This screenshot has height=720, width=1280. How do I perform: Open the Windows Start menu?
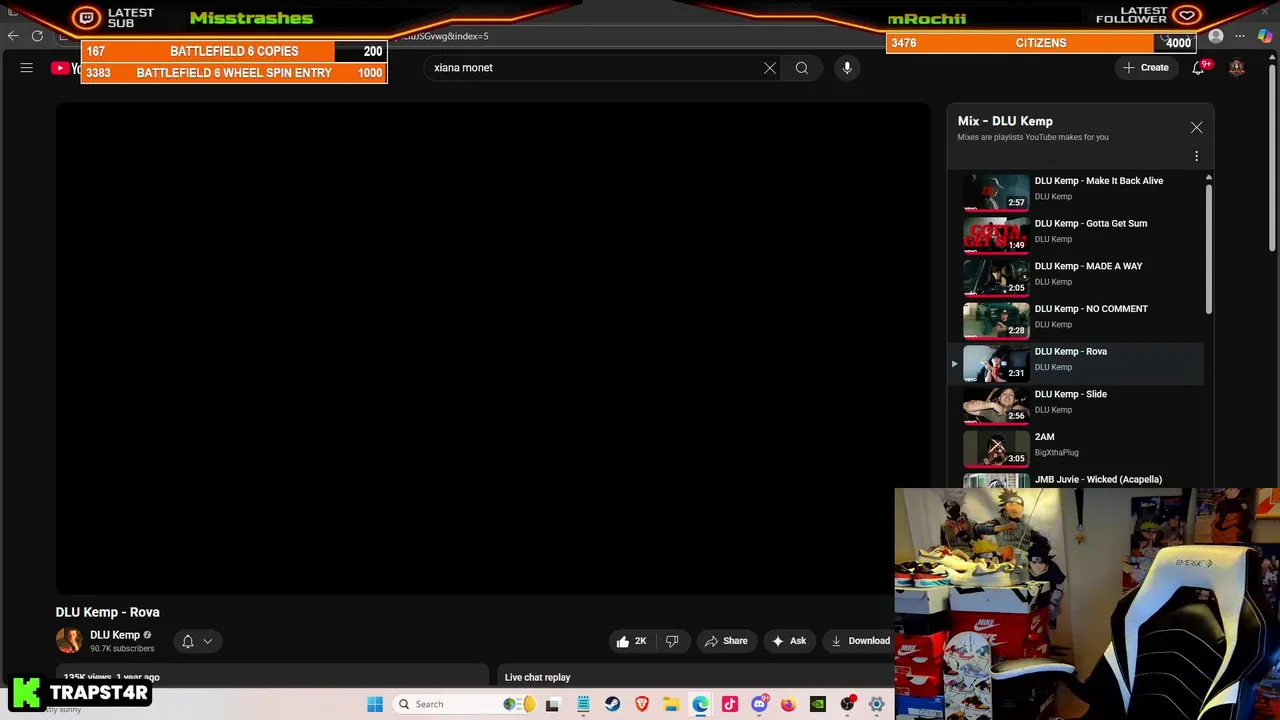point(375,704)
